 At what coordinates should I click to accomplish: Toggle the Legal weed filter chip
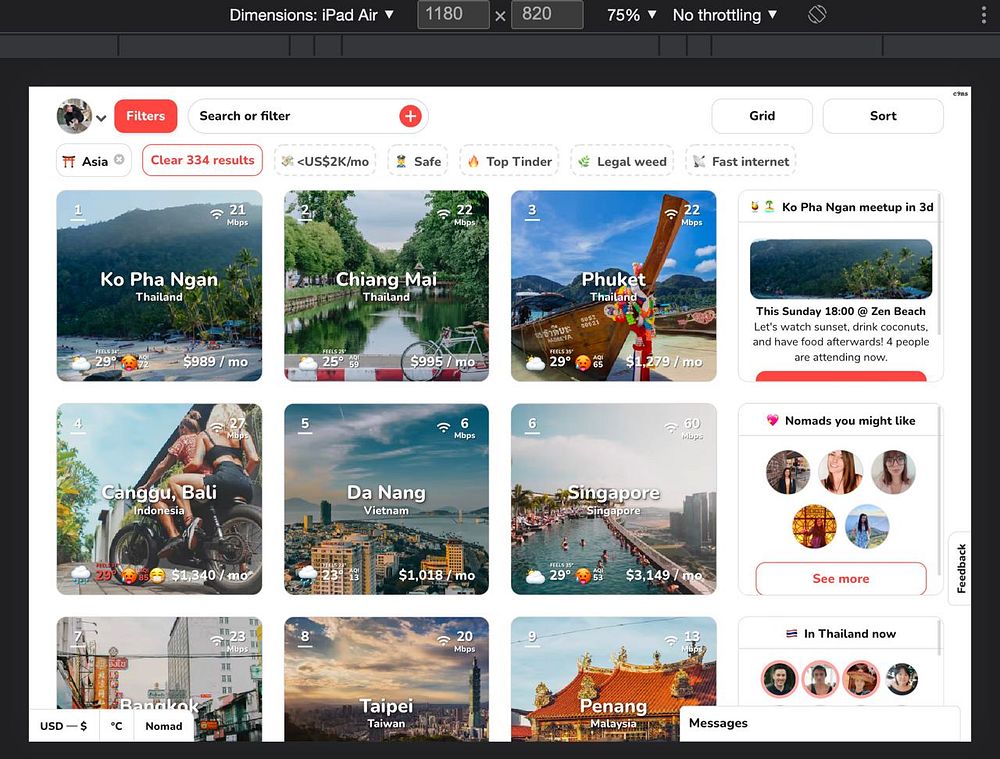tap(622, 161)
